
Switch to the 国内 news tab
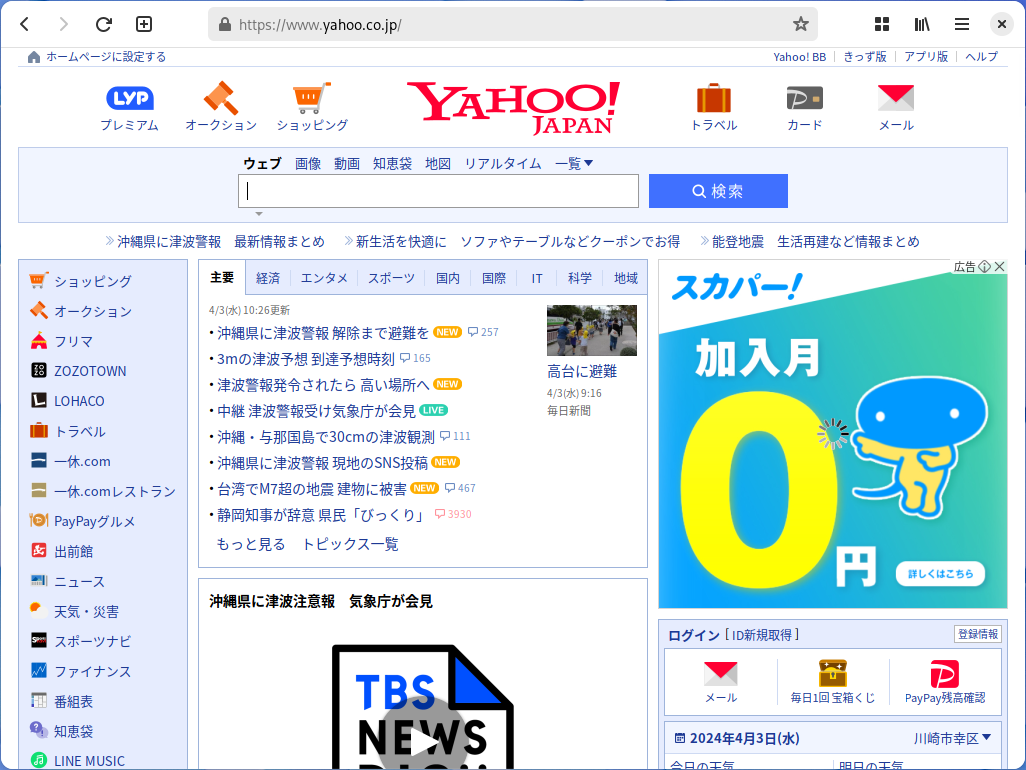point(448,278)
